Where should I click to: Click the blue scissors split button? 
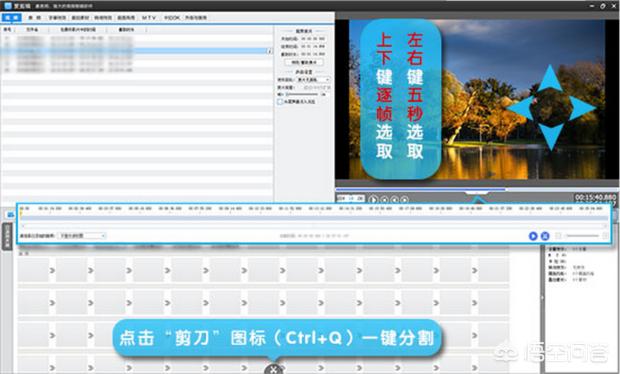545,236
